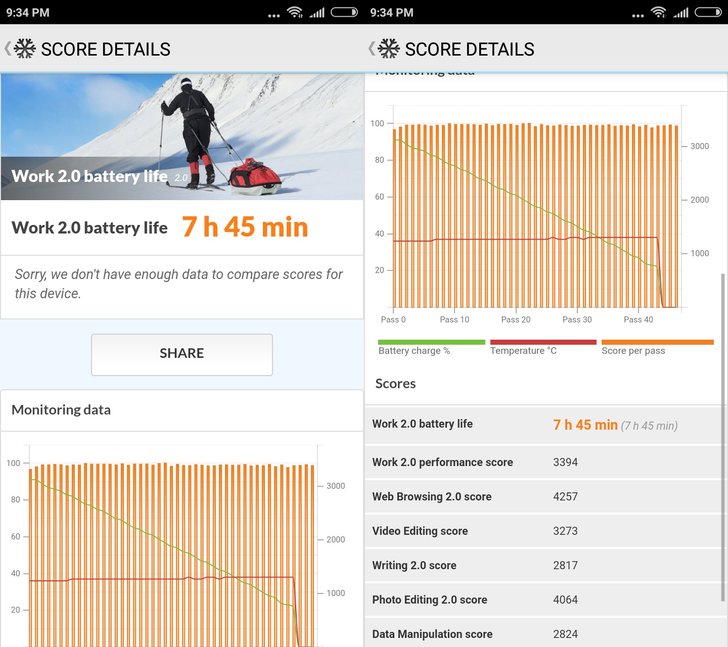Tap the 9:34 PM clock on left screen
Viewport: 728px width, 647px height.
(28, 13)
